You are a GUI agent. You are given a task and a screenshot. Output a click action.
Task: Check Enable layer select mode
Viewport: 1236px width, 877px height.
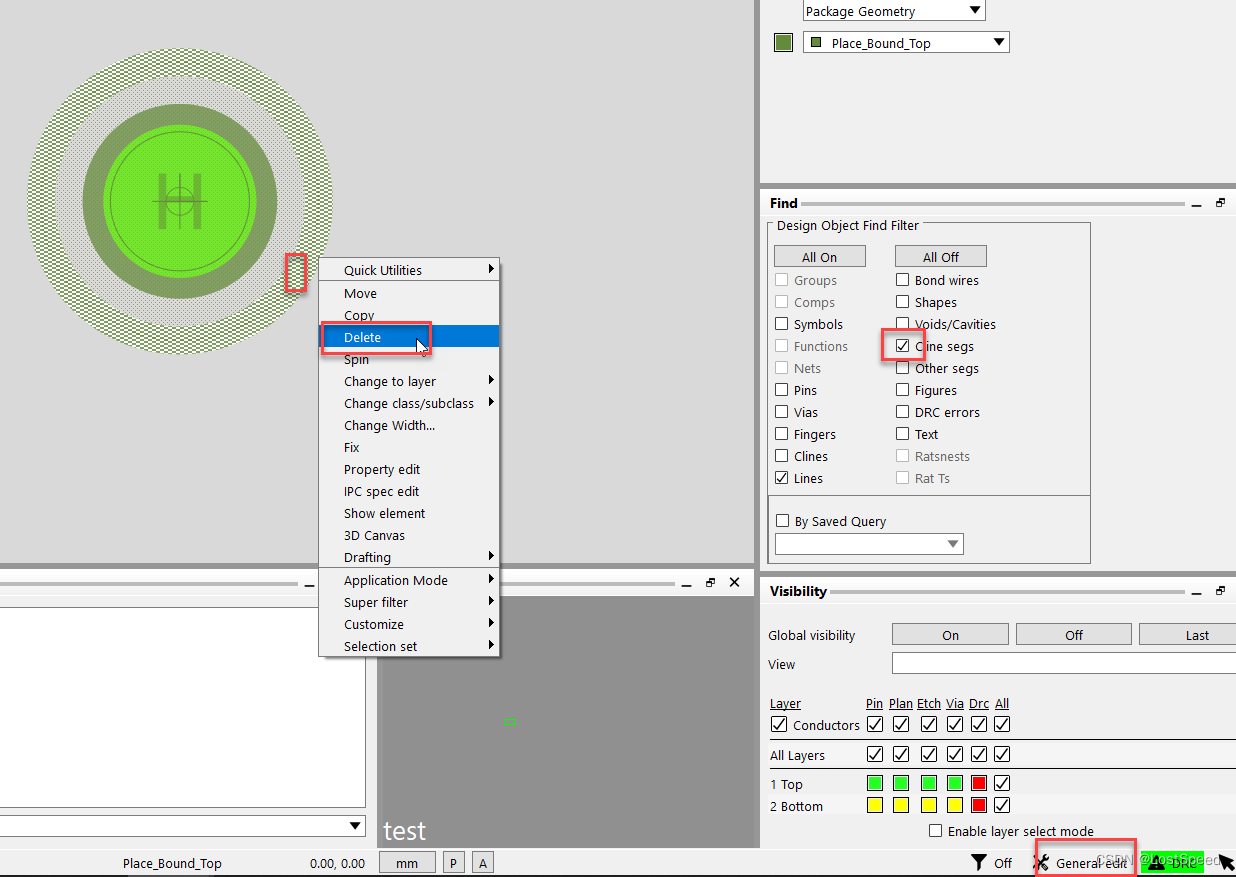(936, 831)
